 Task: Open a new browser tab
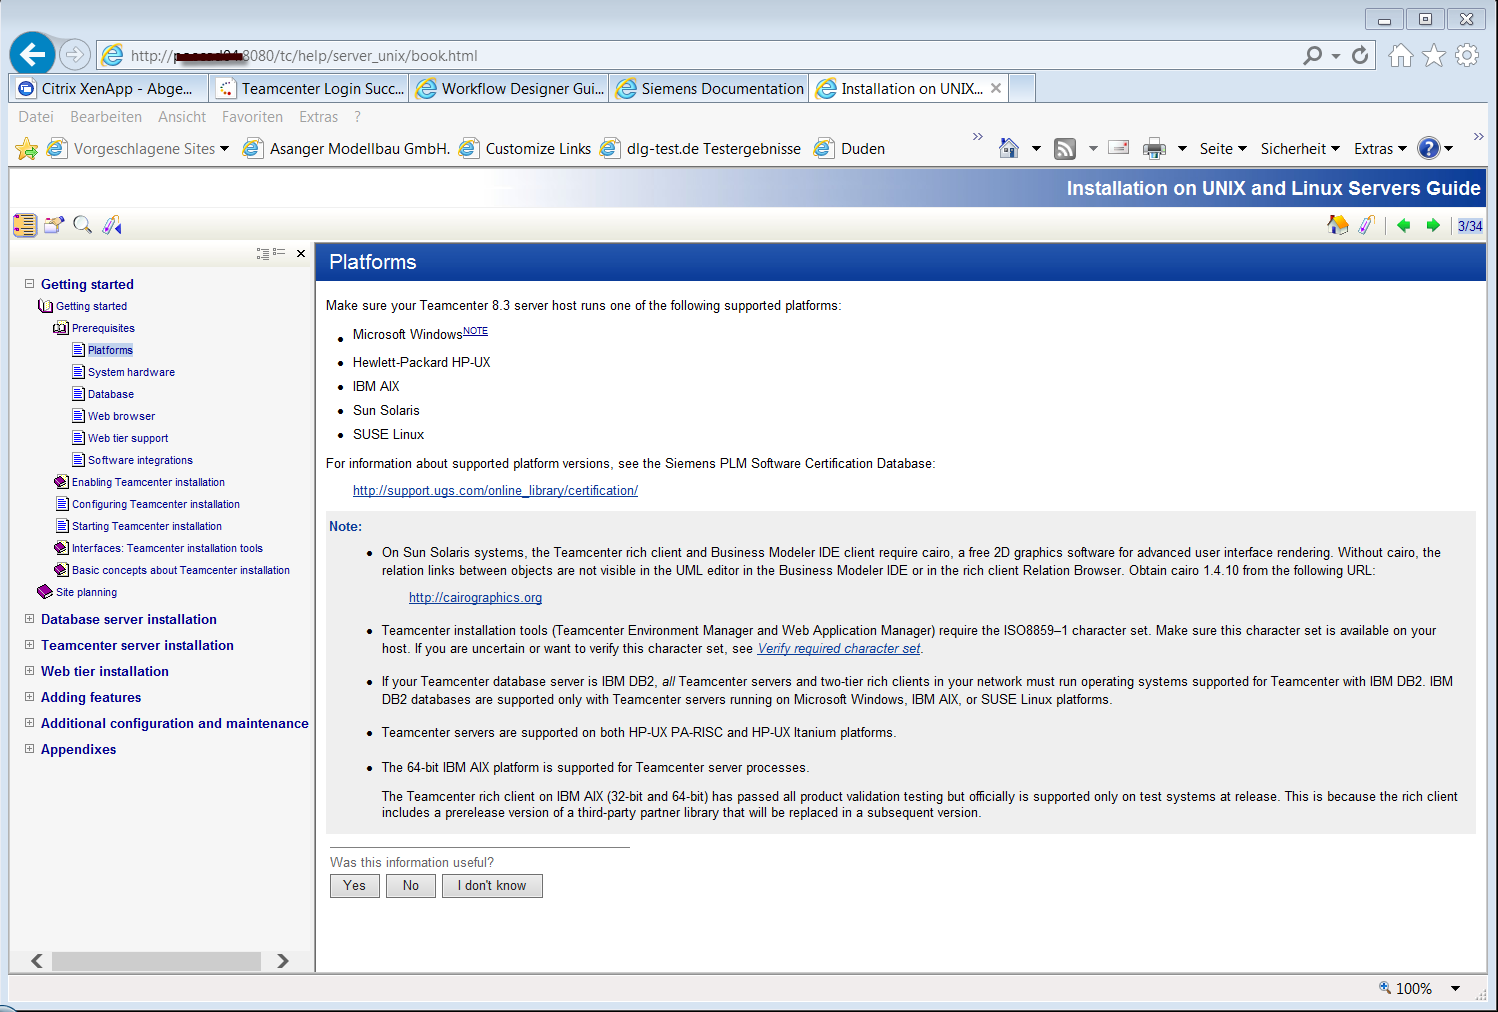[x=1022, y=88]
